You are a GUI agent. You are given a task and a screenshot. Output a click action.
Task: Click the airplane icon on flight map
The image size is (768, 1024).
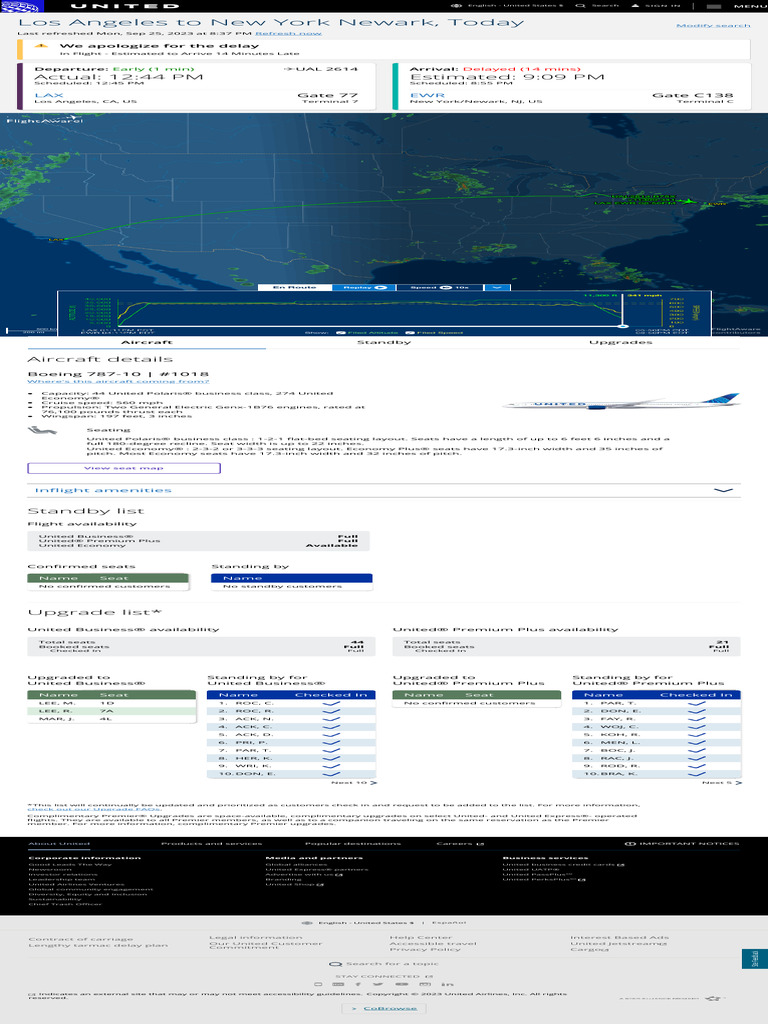coord(688,201)
